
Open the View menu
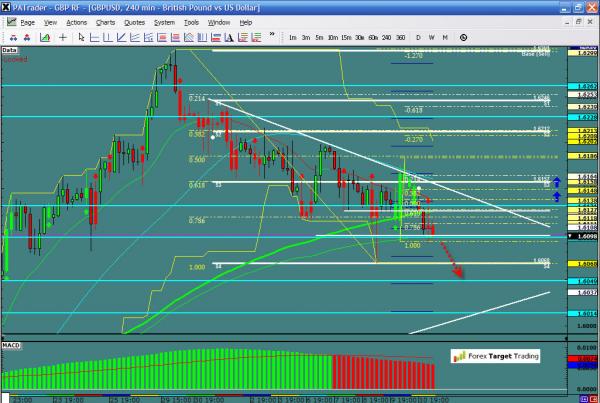pos(51,23)
